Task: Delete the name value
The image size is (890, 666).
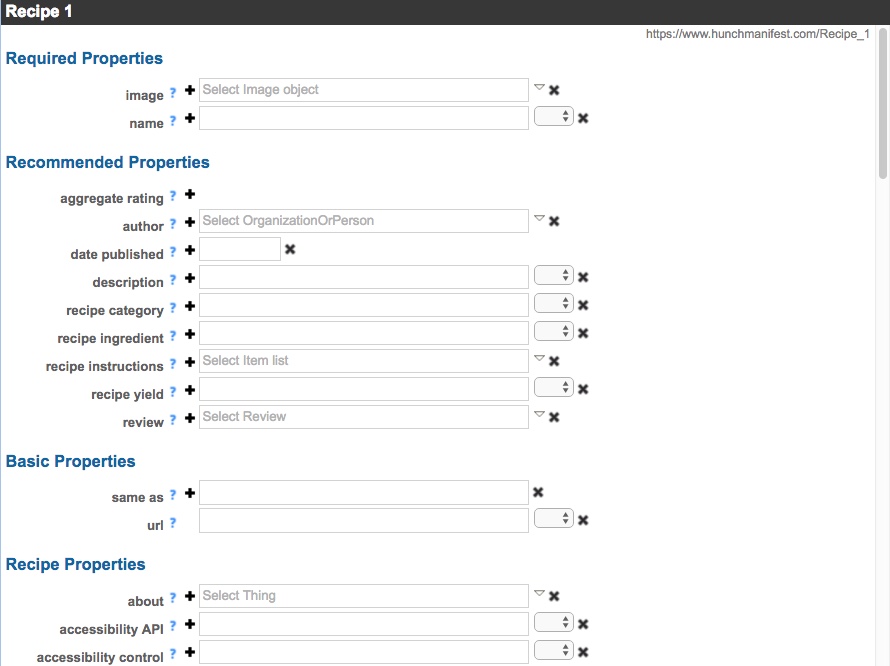Action: point(583,118)
